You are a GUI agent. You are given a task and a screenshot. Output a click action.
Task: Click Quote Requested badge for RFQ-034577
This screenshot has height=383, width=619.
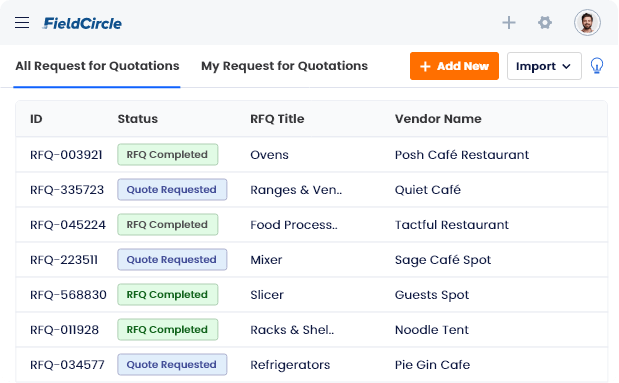pos(172,364)
